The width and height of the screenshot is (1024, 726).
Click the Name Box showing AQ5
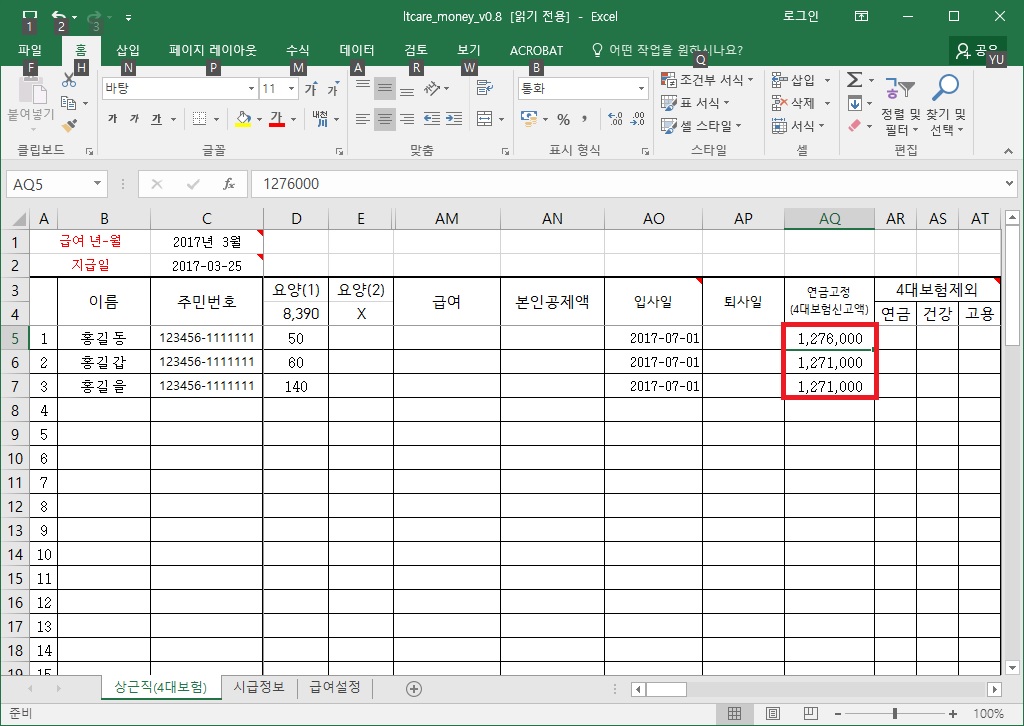click(48, 184)
